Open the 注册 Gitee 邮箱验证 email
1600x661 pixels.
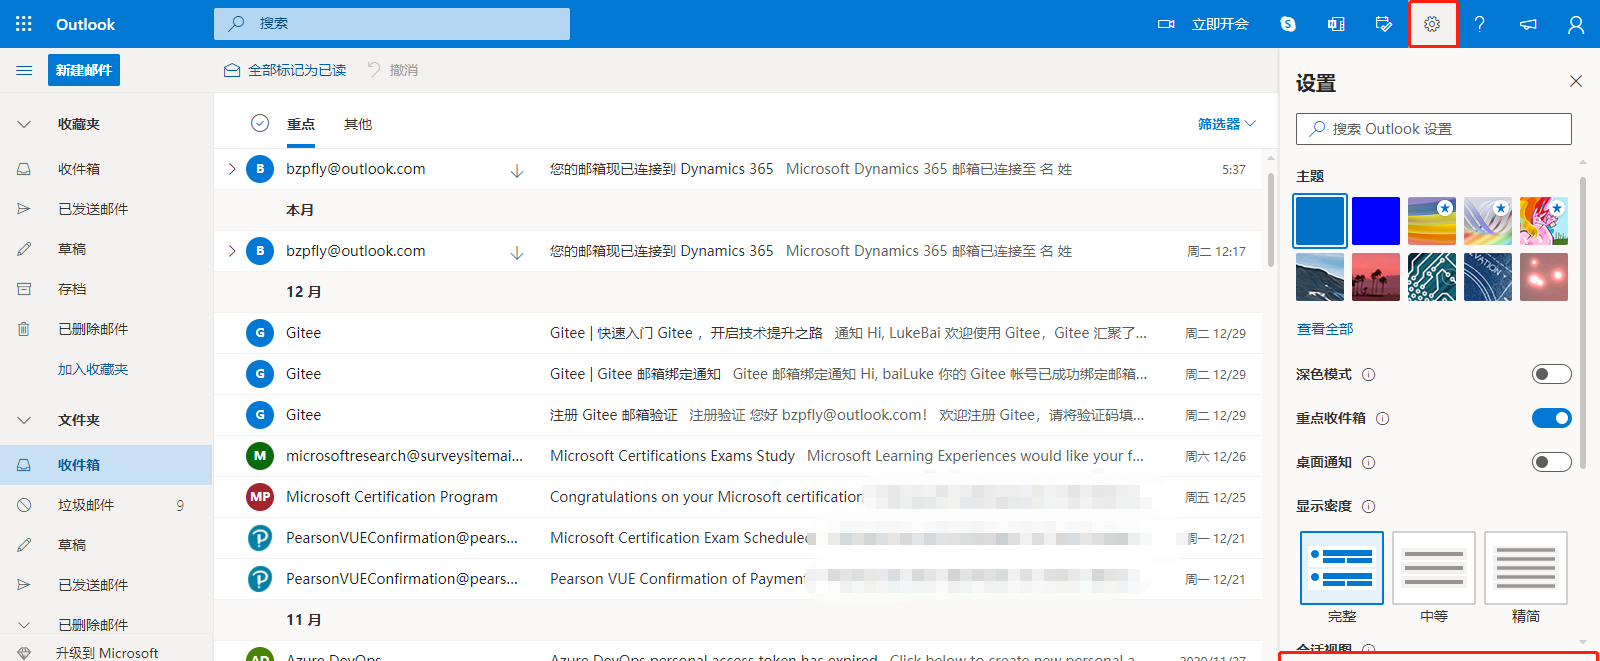(x=738, y=415)
